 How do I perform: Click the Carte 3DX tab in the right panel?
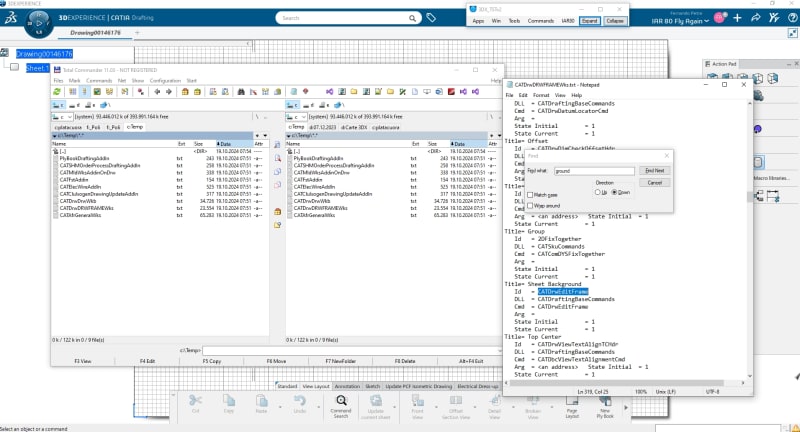coord(355,127)
